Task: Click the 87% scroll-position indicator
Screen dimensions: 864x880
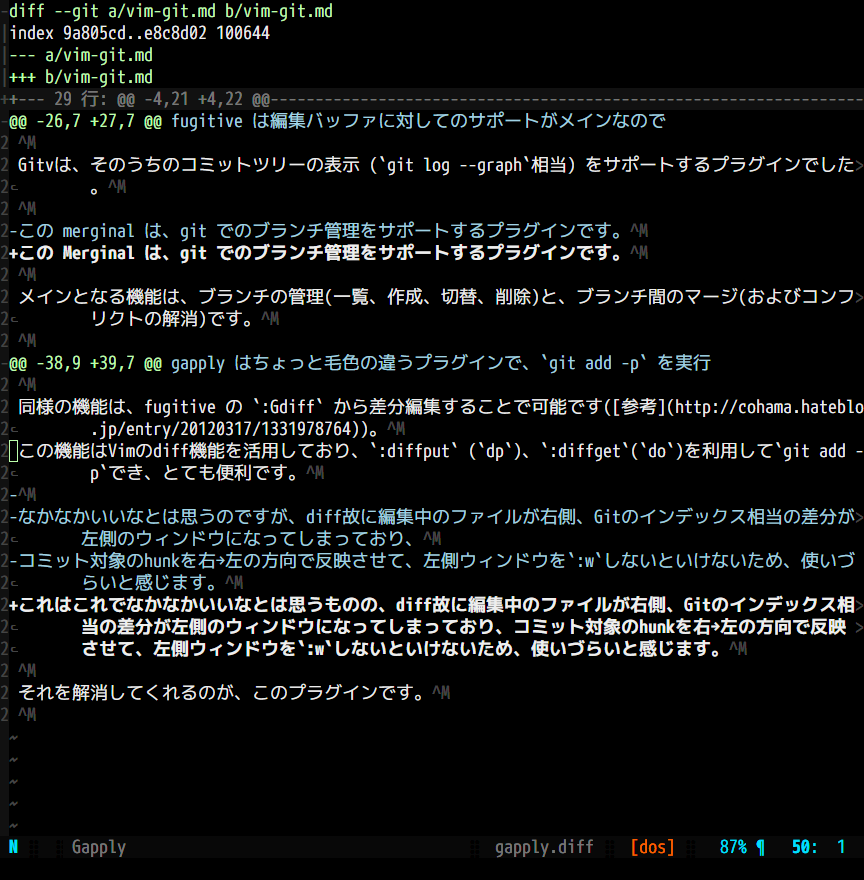Action: [x=735, y=847]
